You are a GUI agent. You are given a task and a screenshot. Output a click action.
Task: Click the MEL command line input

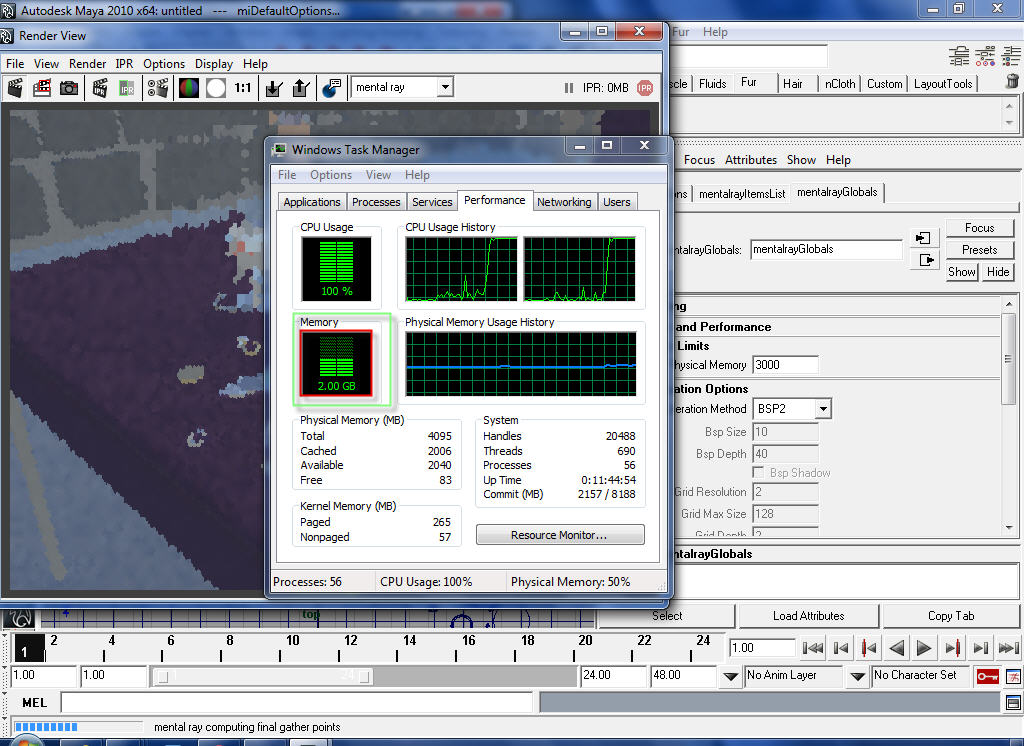[297, 702]
